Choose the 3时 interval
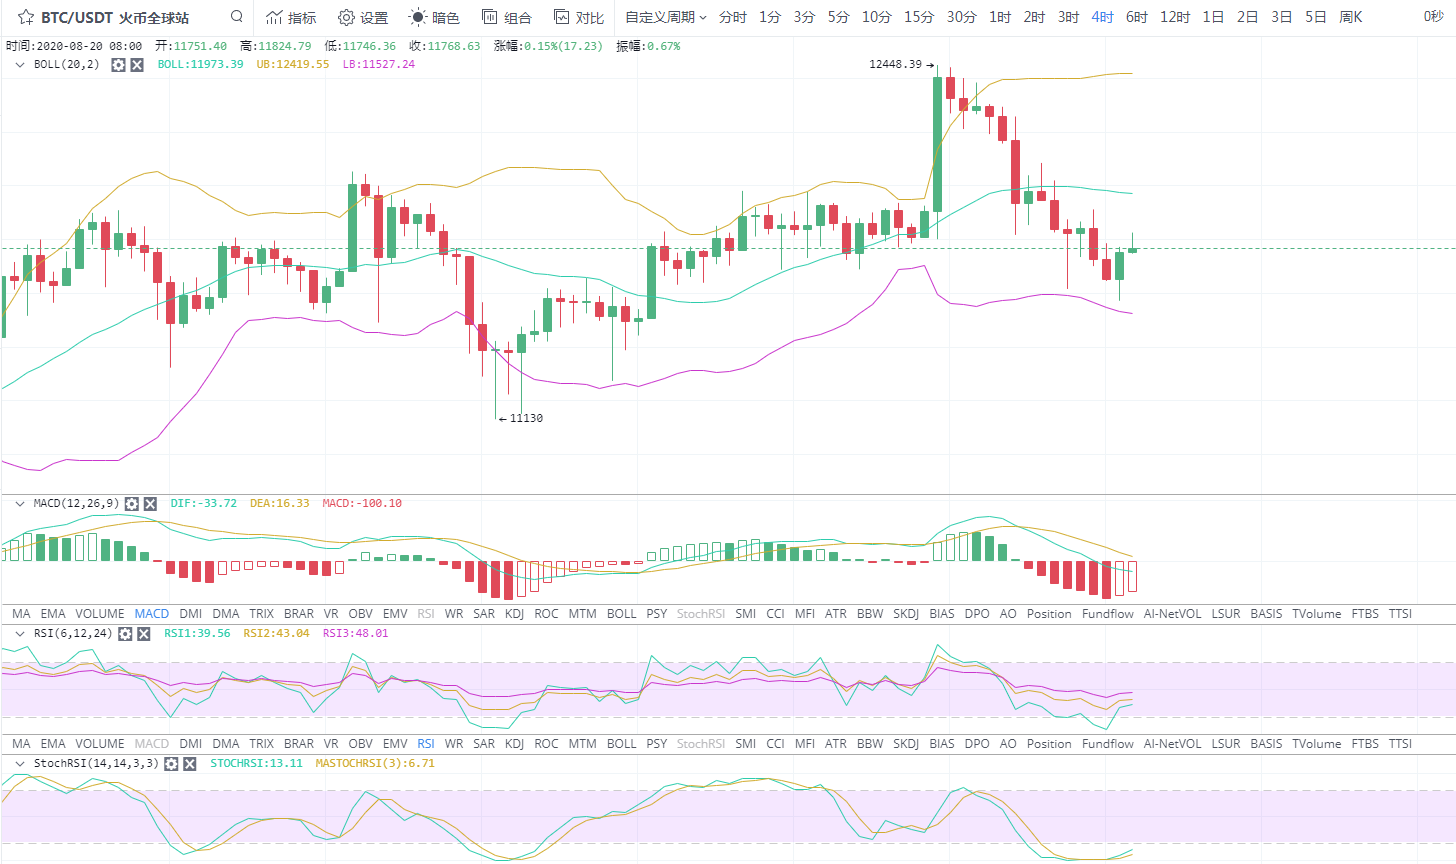Image resolution: width=1456 pixels, height=864 pixels. (1068, 17)
